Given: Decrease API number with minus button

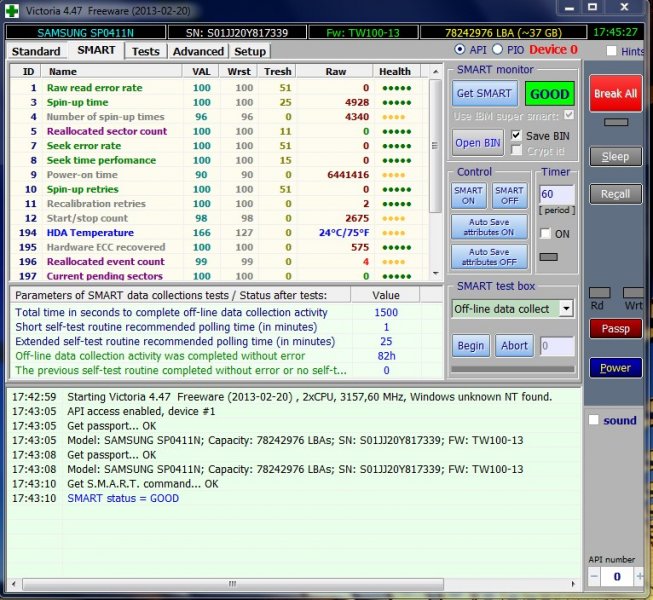Looking at the screenshot, I should coord(595,577).
